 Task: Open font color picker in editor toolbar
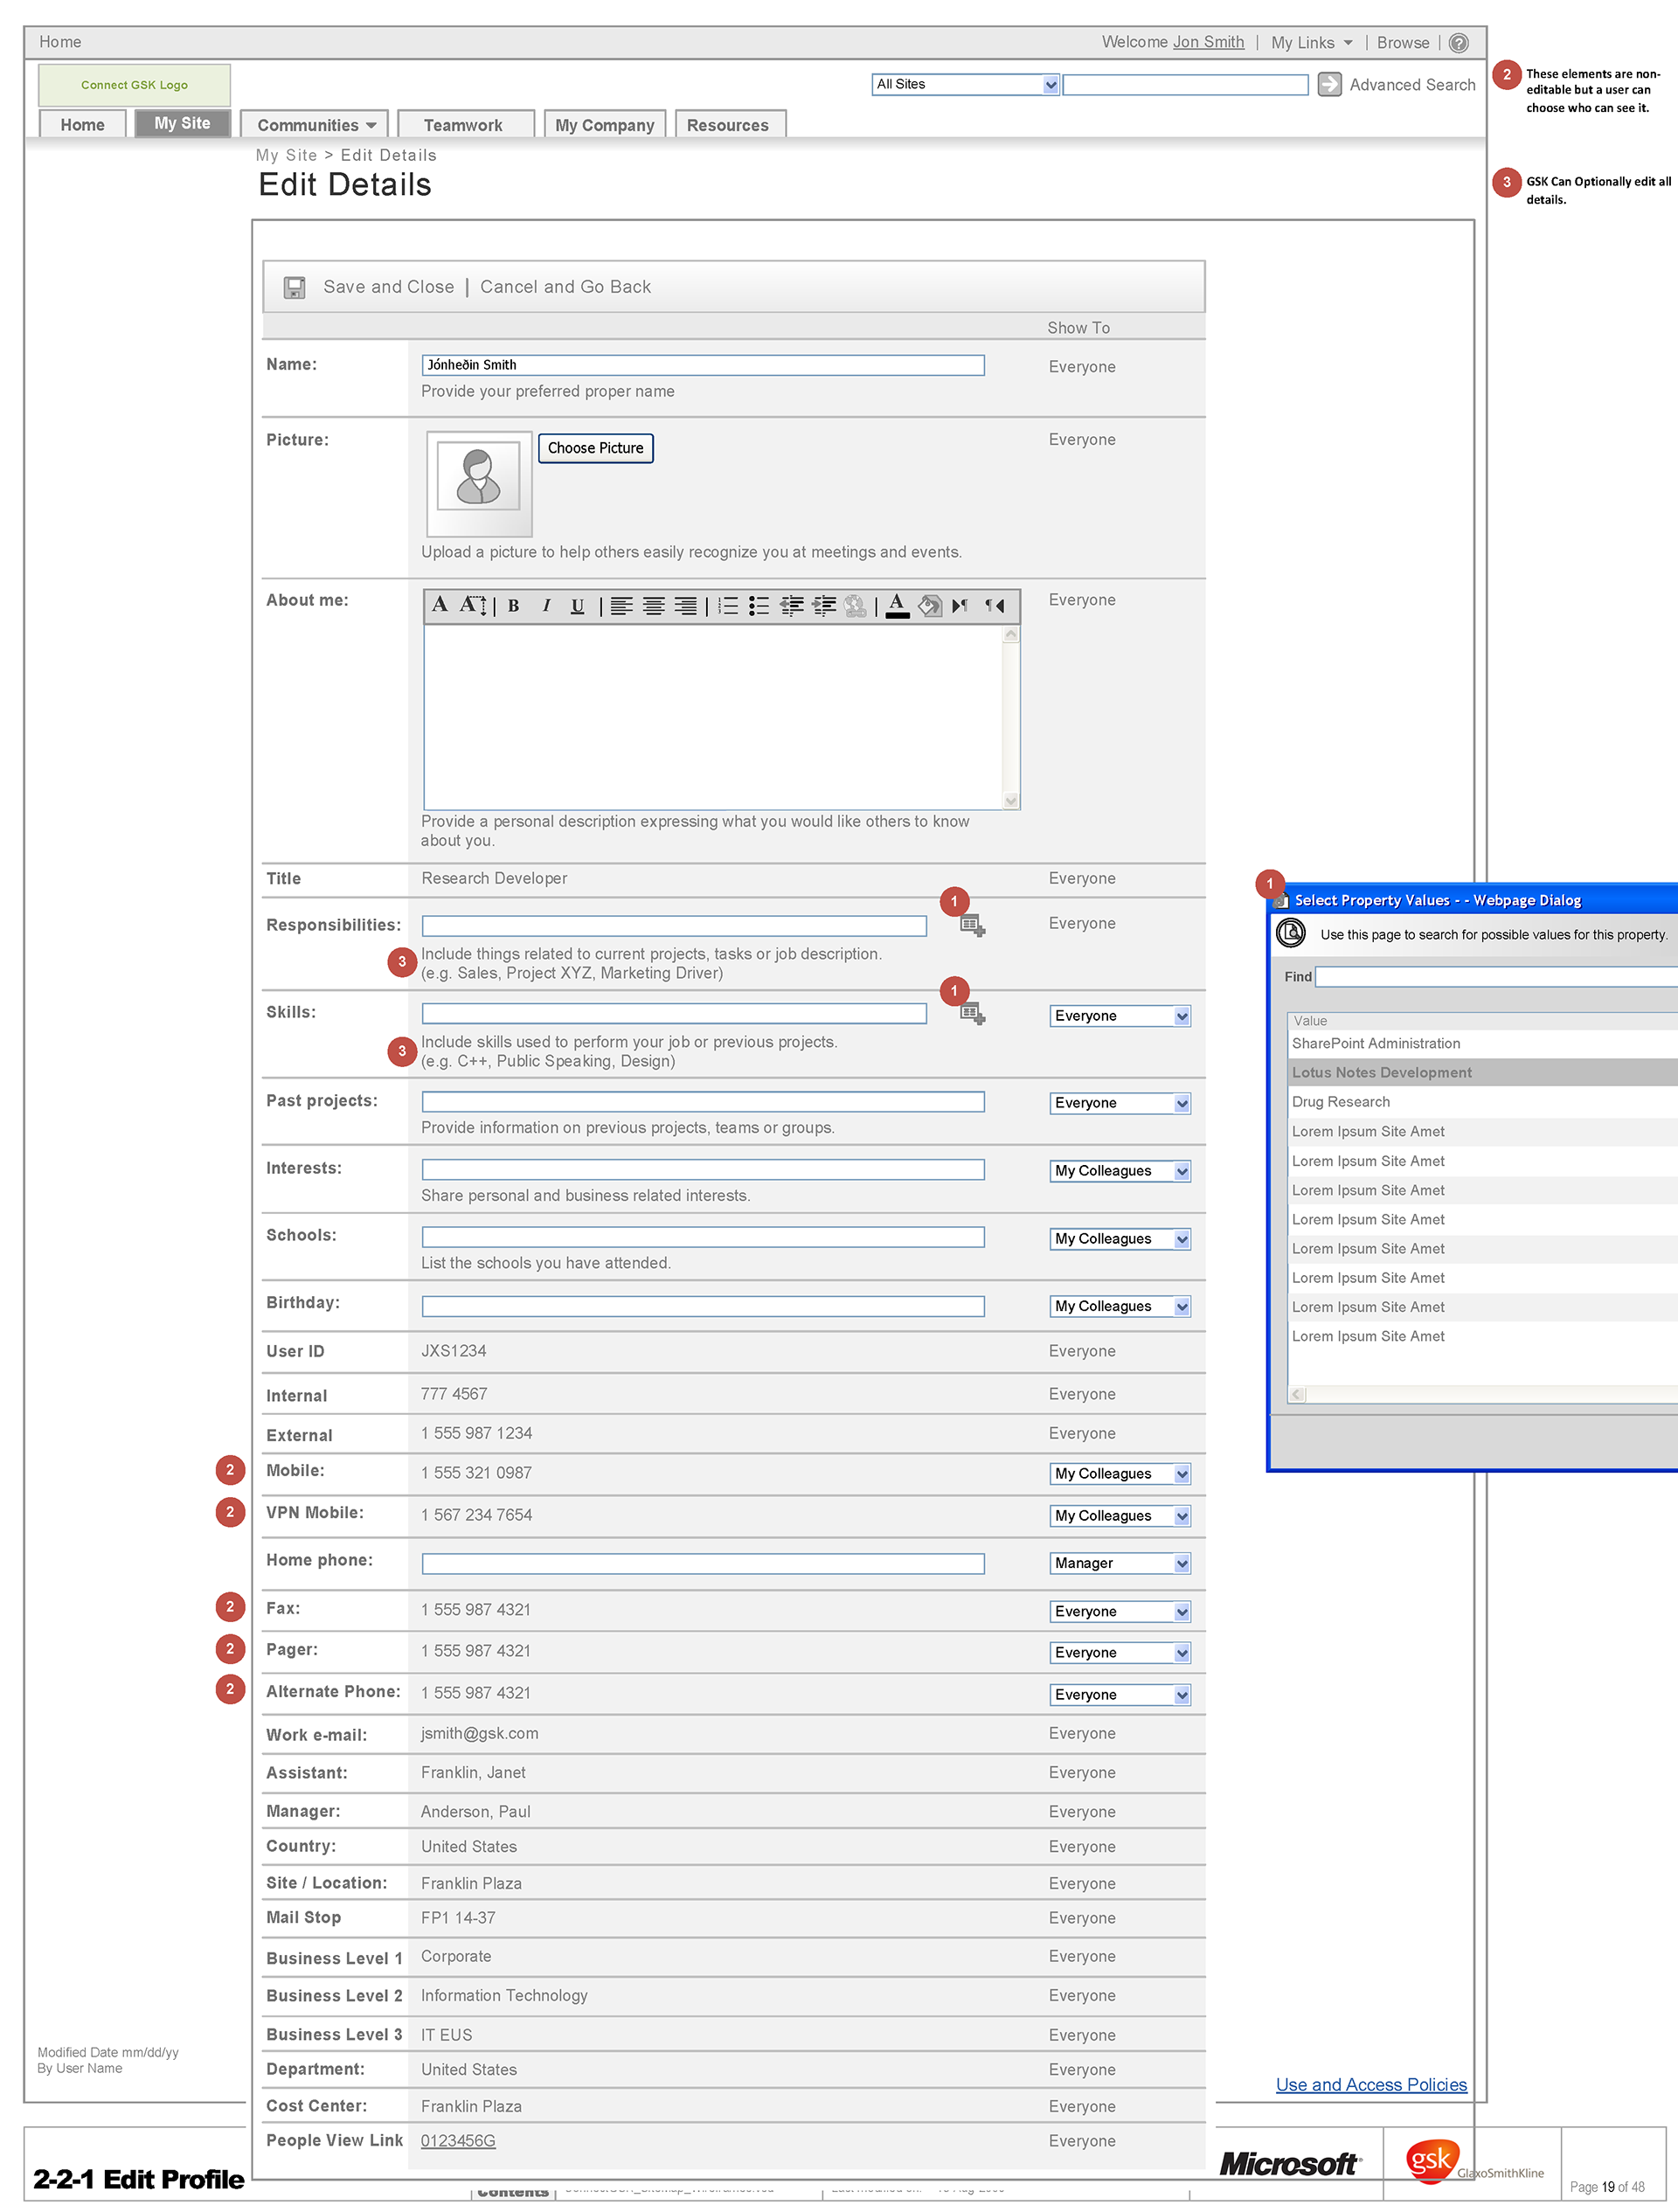pos(897,605)
